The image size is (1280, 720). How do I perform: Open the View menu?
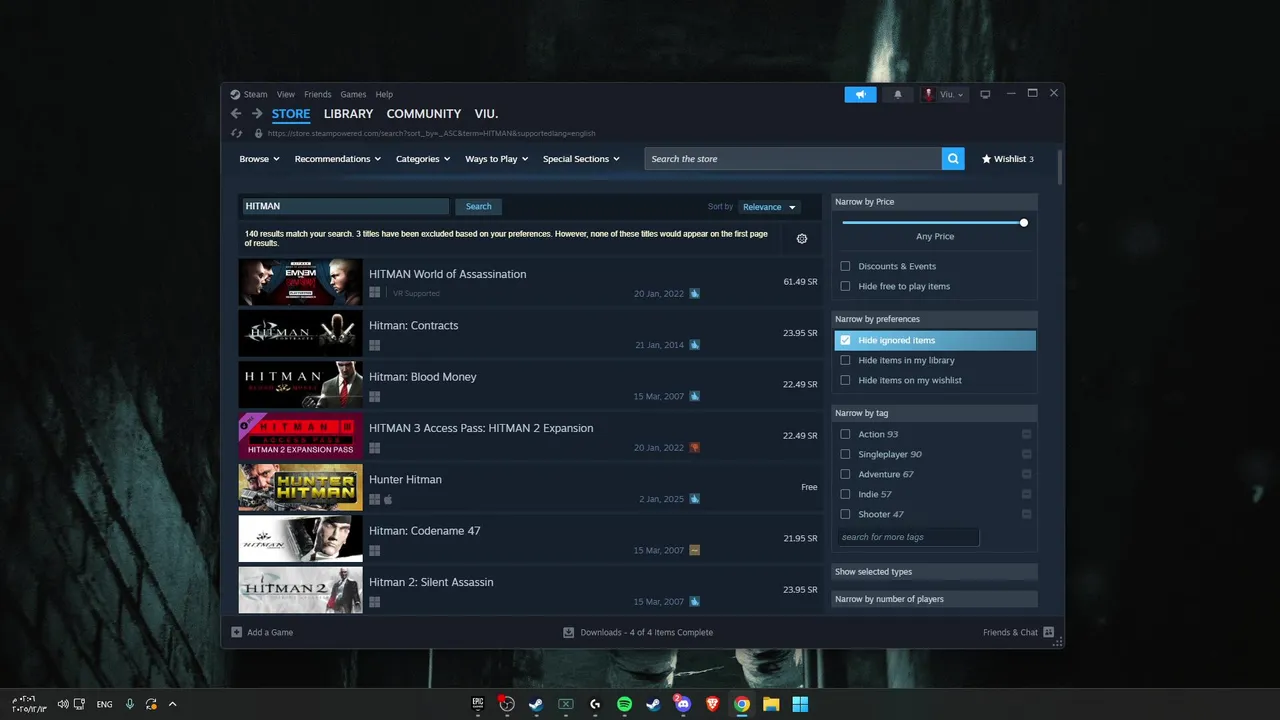click(x=286, y=95)
